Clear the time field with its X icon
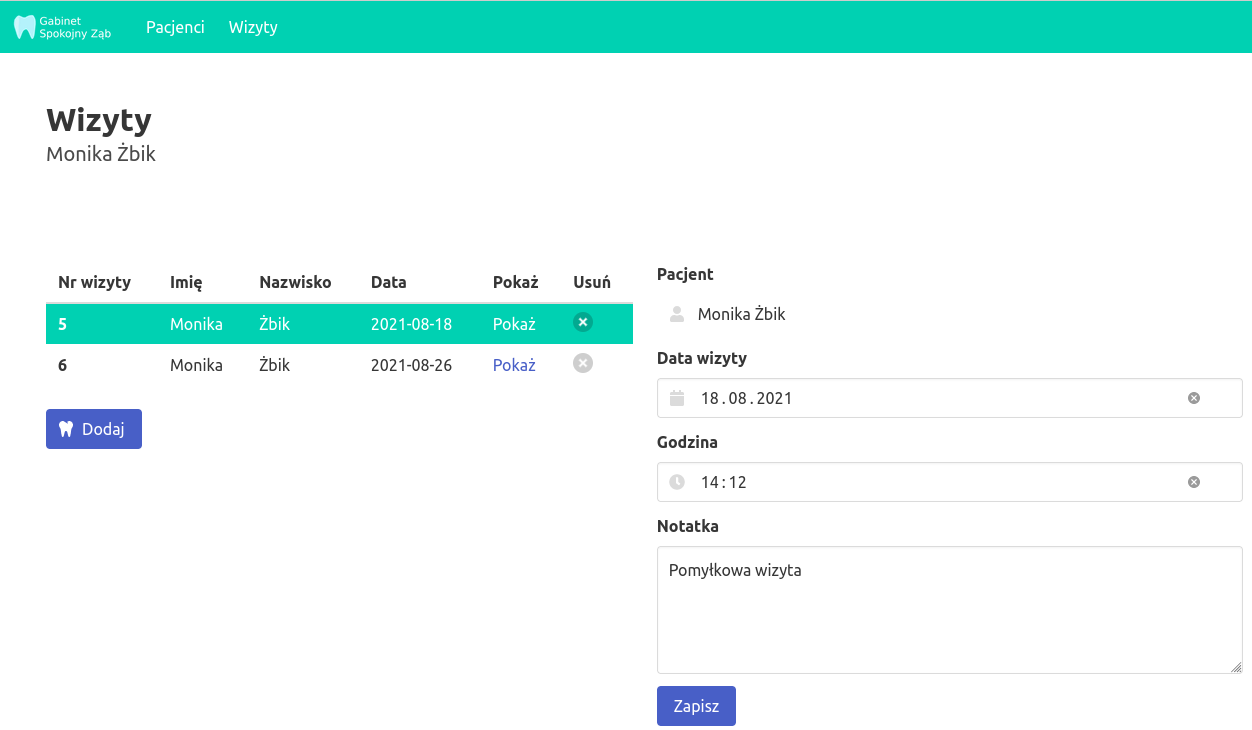 pos(1193,482)
